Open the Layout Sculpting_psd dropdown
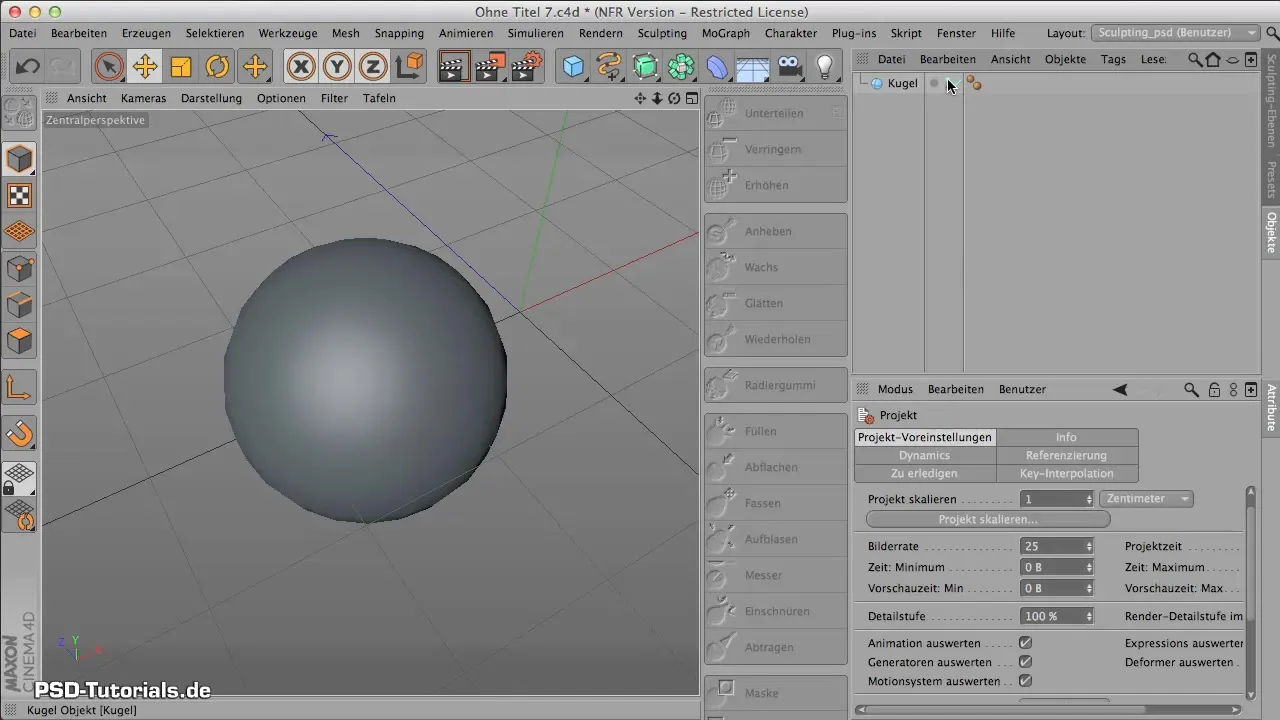1280x720 pixels. (1176, 33)
